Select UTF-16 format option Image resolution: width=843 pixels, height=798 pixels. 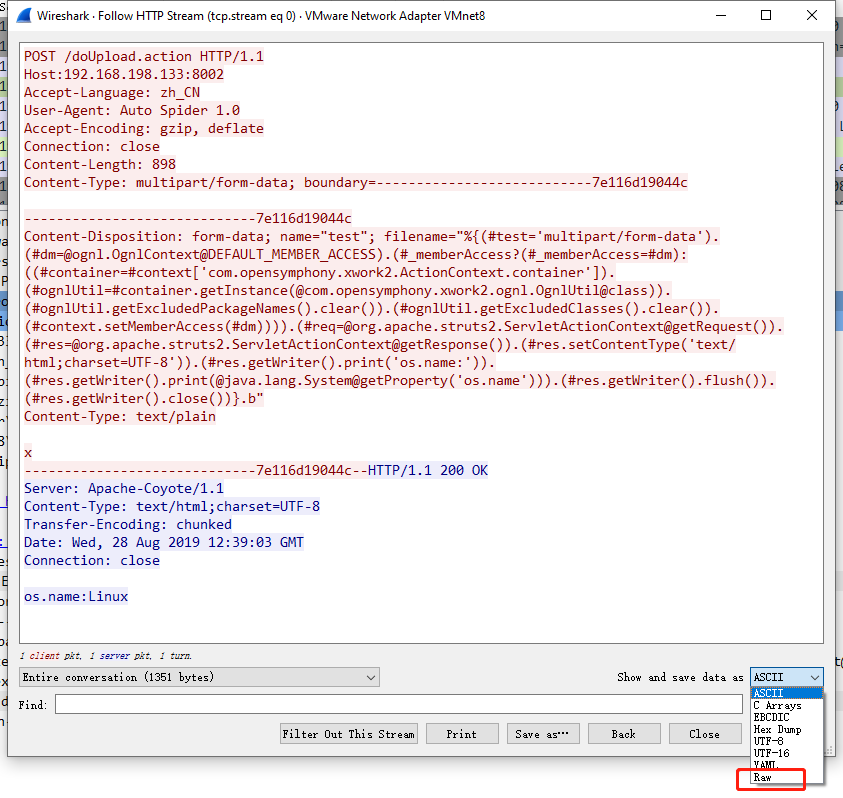pos(787,753)
